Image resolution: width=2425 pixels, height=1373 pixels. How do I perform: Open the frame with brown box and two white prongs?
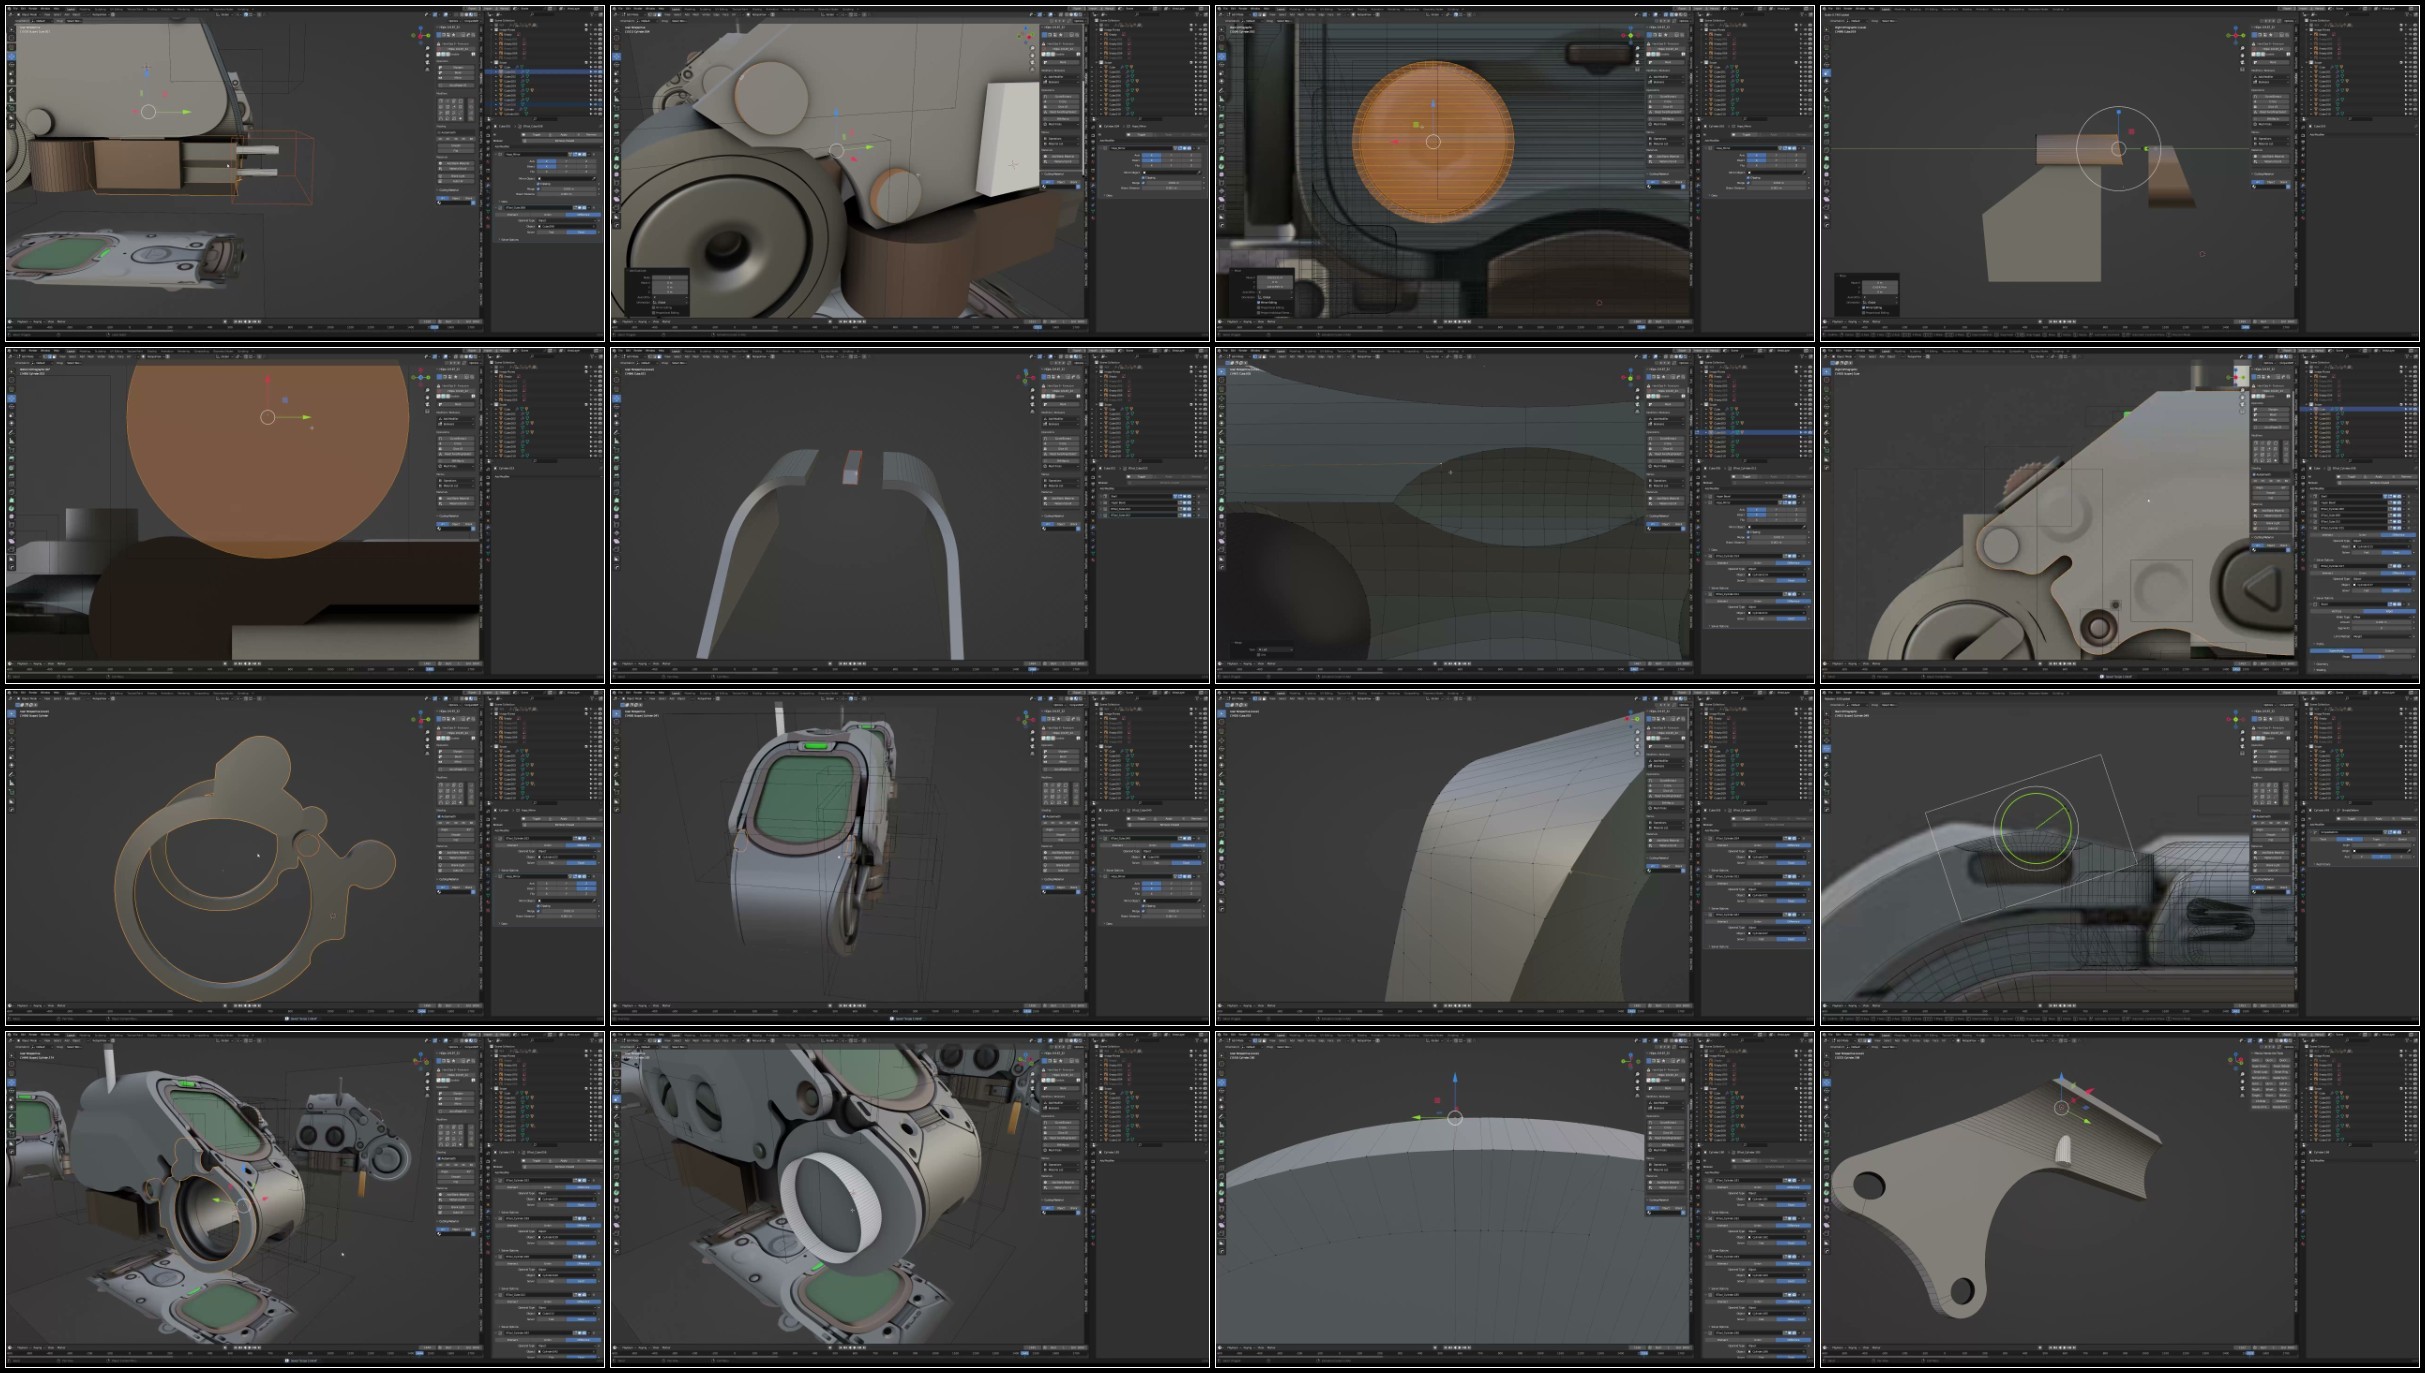[305, 173]
